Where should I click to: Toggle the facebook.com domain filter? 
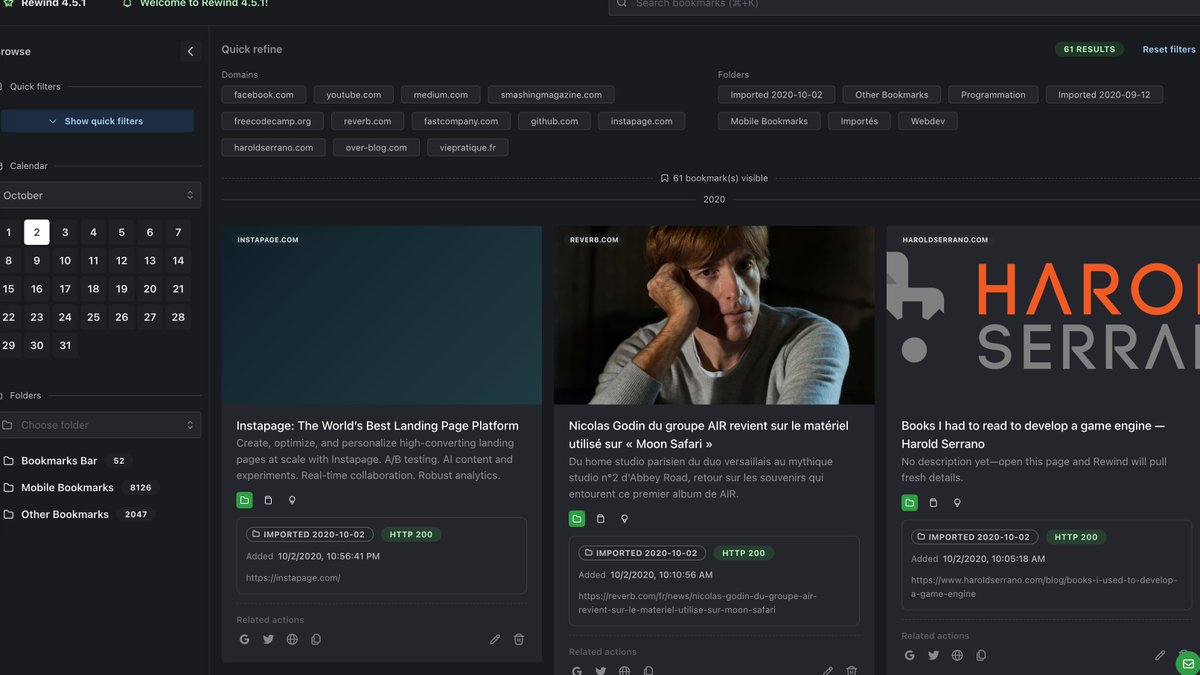pyautogui.click(x=264, y=95)
